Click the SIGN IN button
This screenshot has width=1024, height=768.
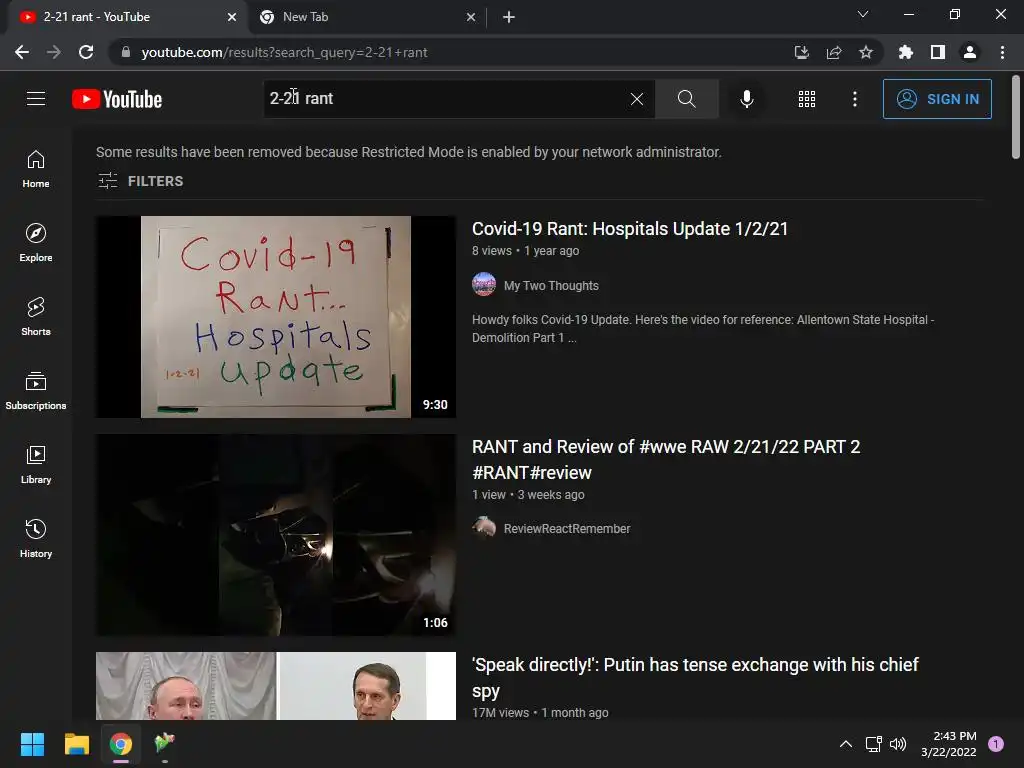[937, 99]
